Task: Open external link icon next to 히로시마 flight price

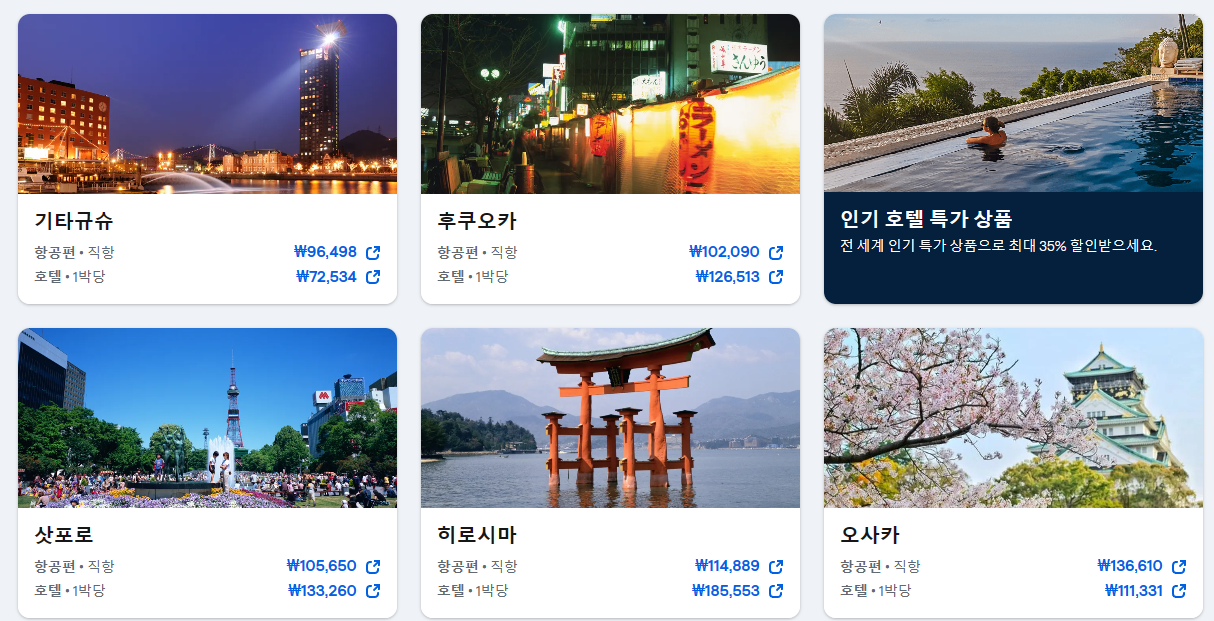Action: click(776, 565)
